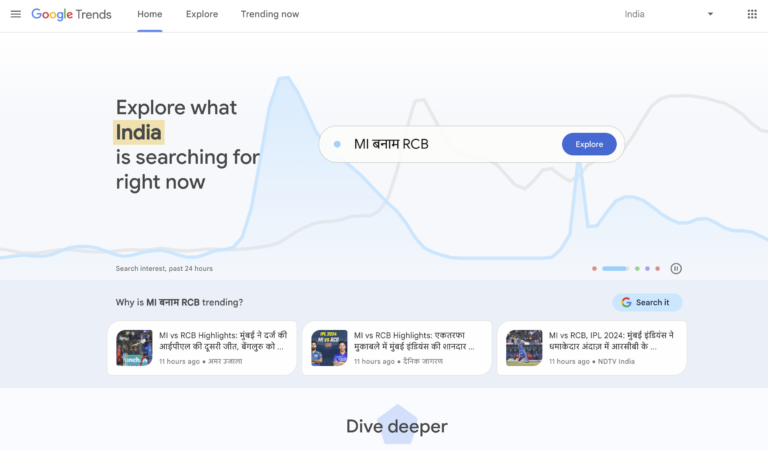The height and width of the screenshot is (451, 768).
Task: Pause the trending carousel
Action: 676,268
